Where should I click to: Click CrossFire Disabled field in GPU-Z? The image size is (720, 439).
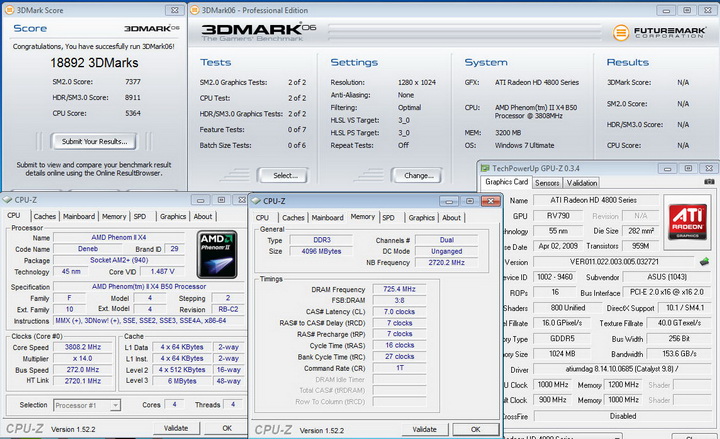(623, 416)
